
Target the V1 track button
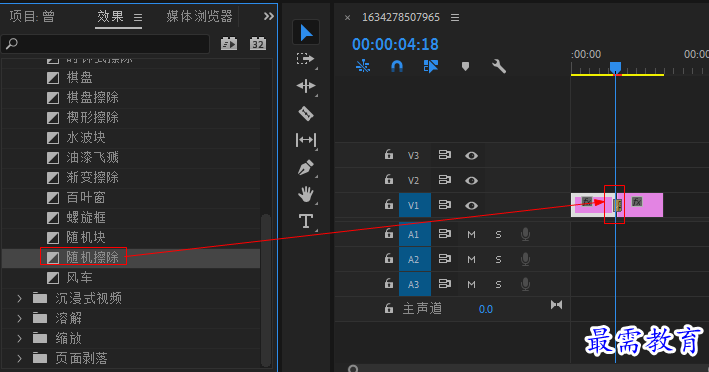(415, 205)
